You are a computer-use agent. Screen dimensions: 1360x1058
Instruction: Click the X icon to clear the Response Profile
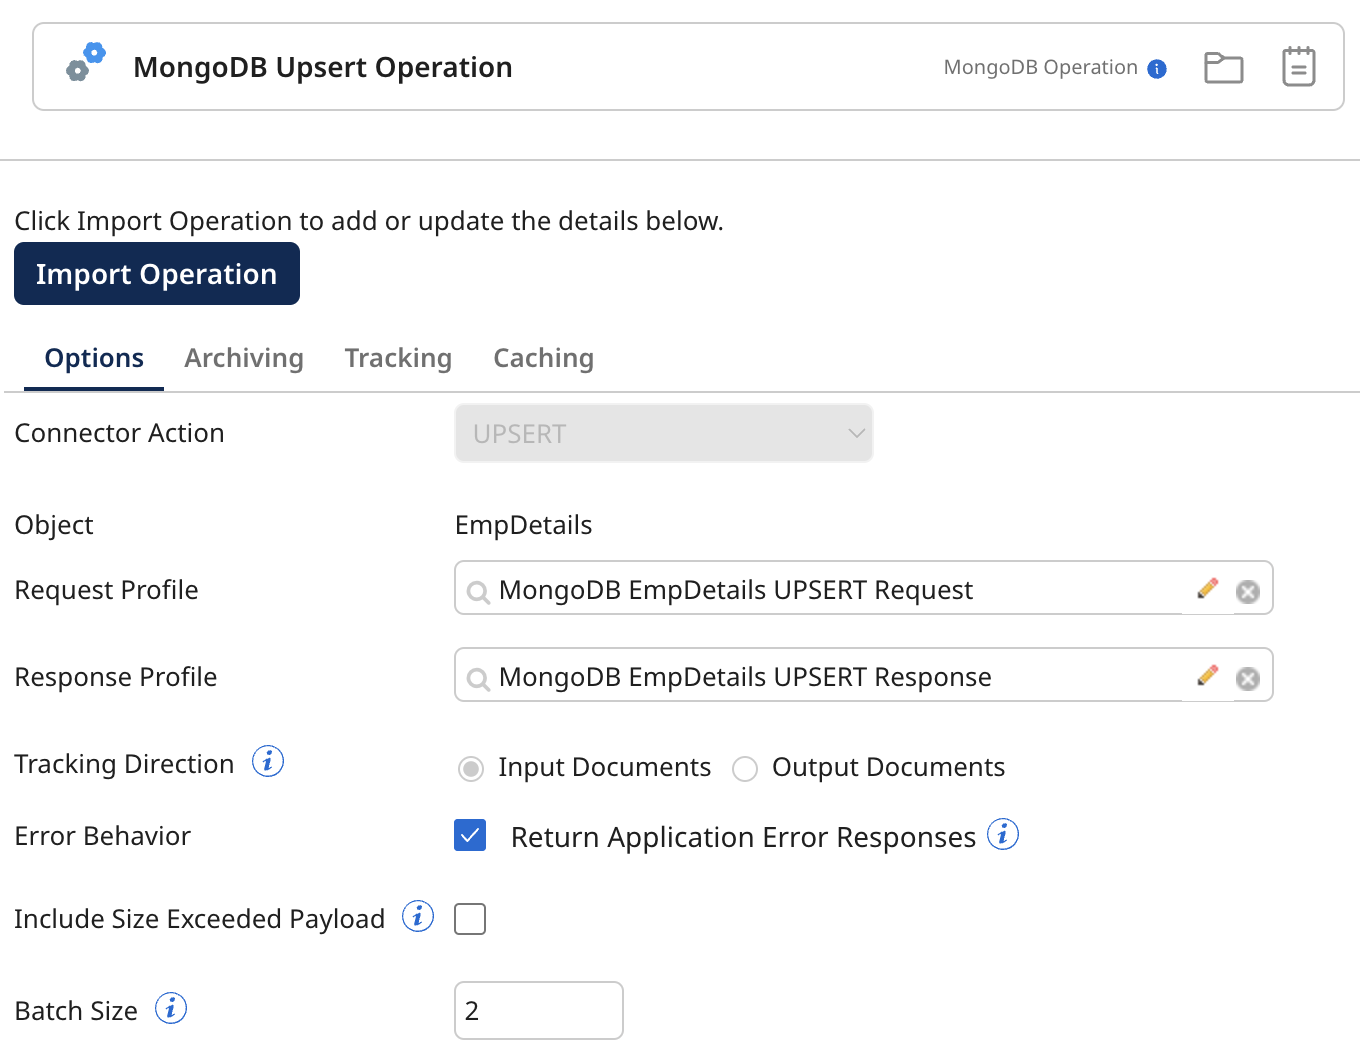(x=1247, y=678)
